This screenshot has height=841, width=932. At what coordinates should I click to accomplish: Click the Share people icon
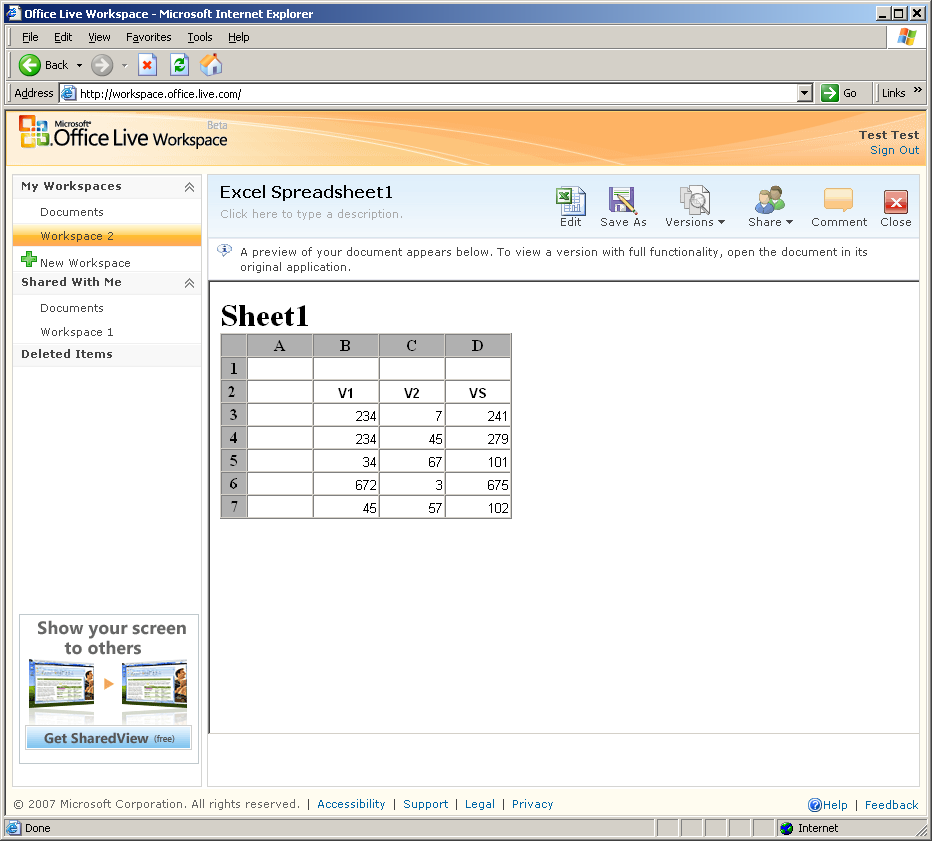(x=770, y=200)
